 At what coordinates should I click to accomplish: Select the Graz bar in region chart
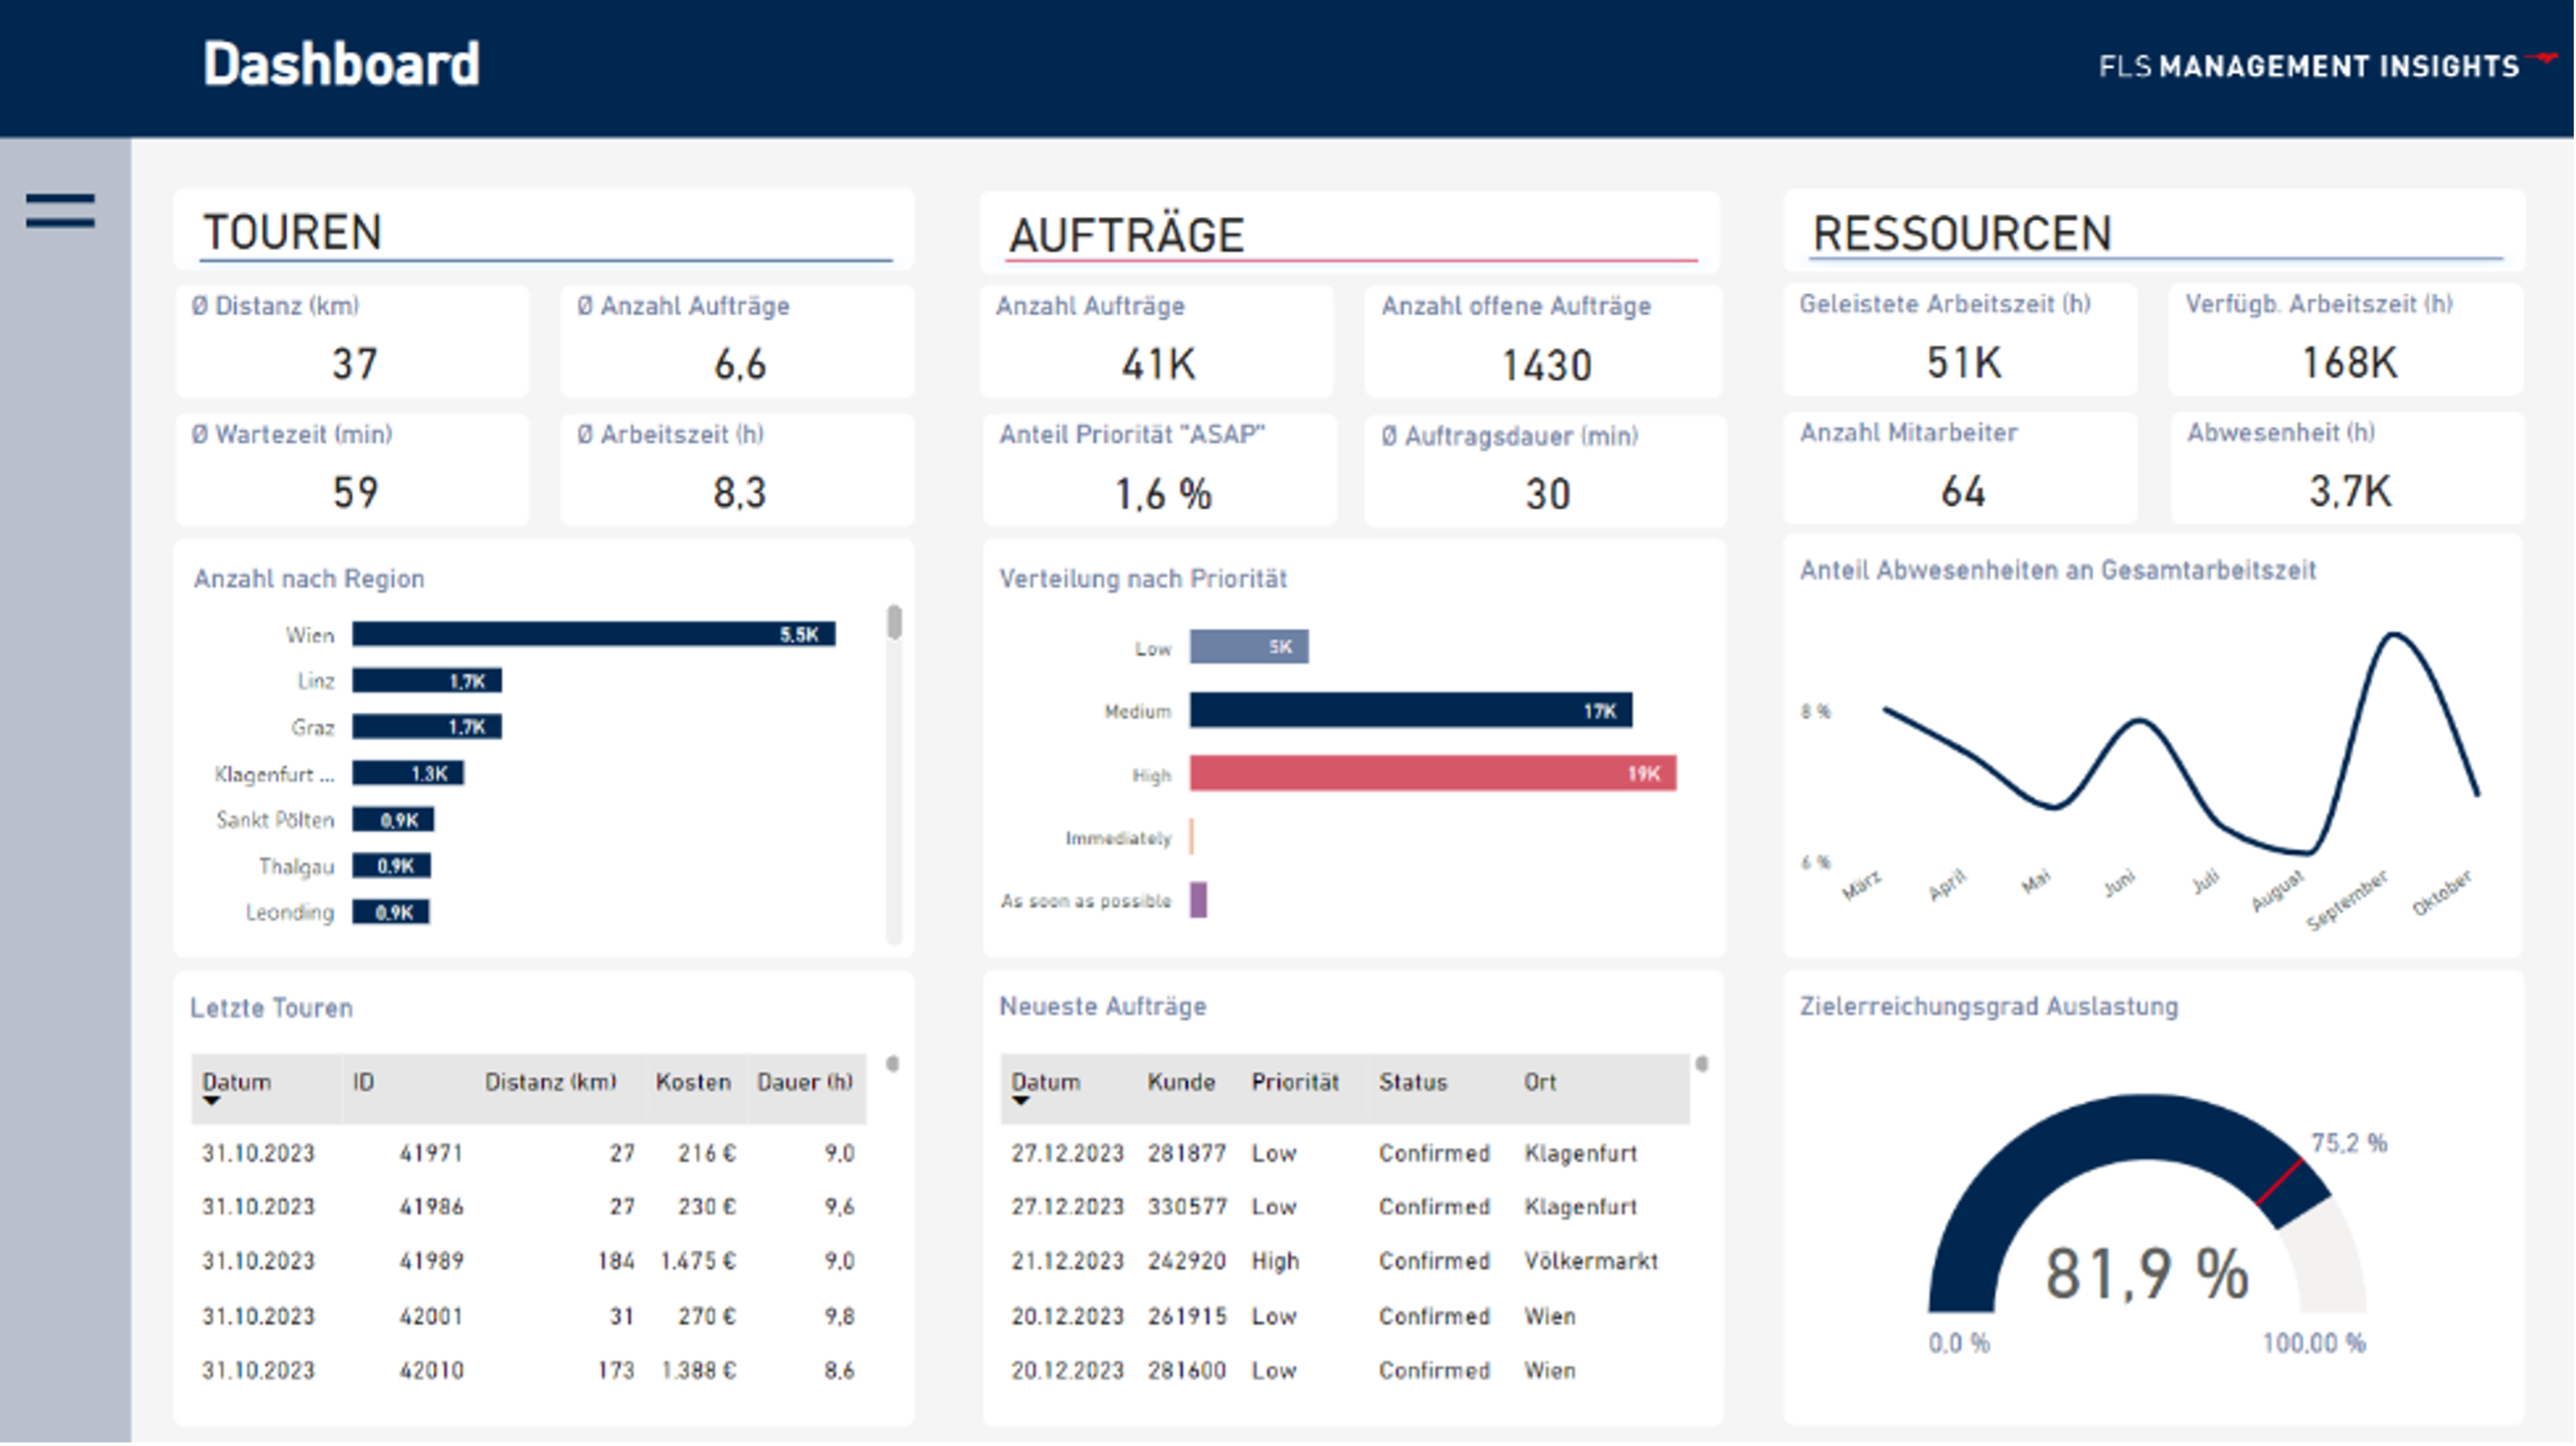(427, 727)
